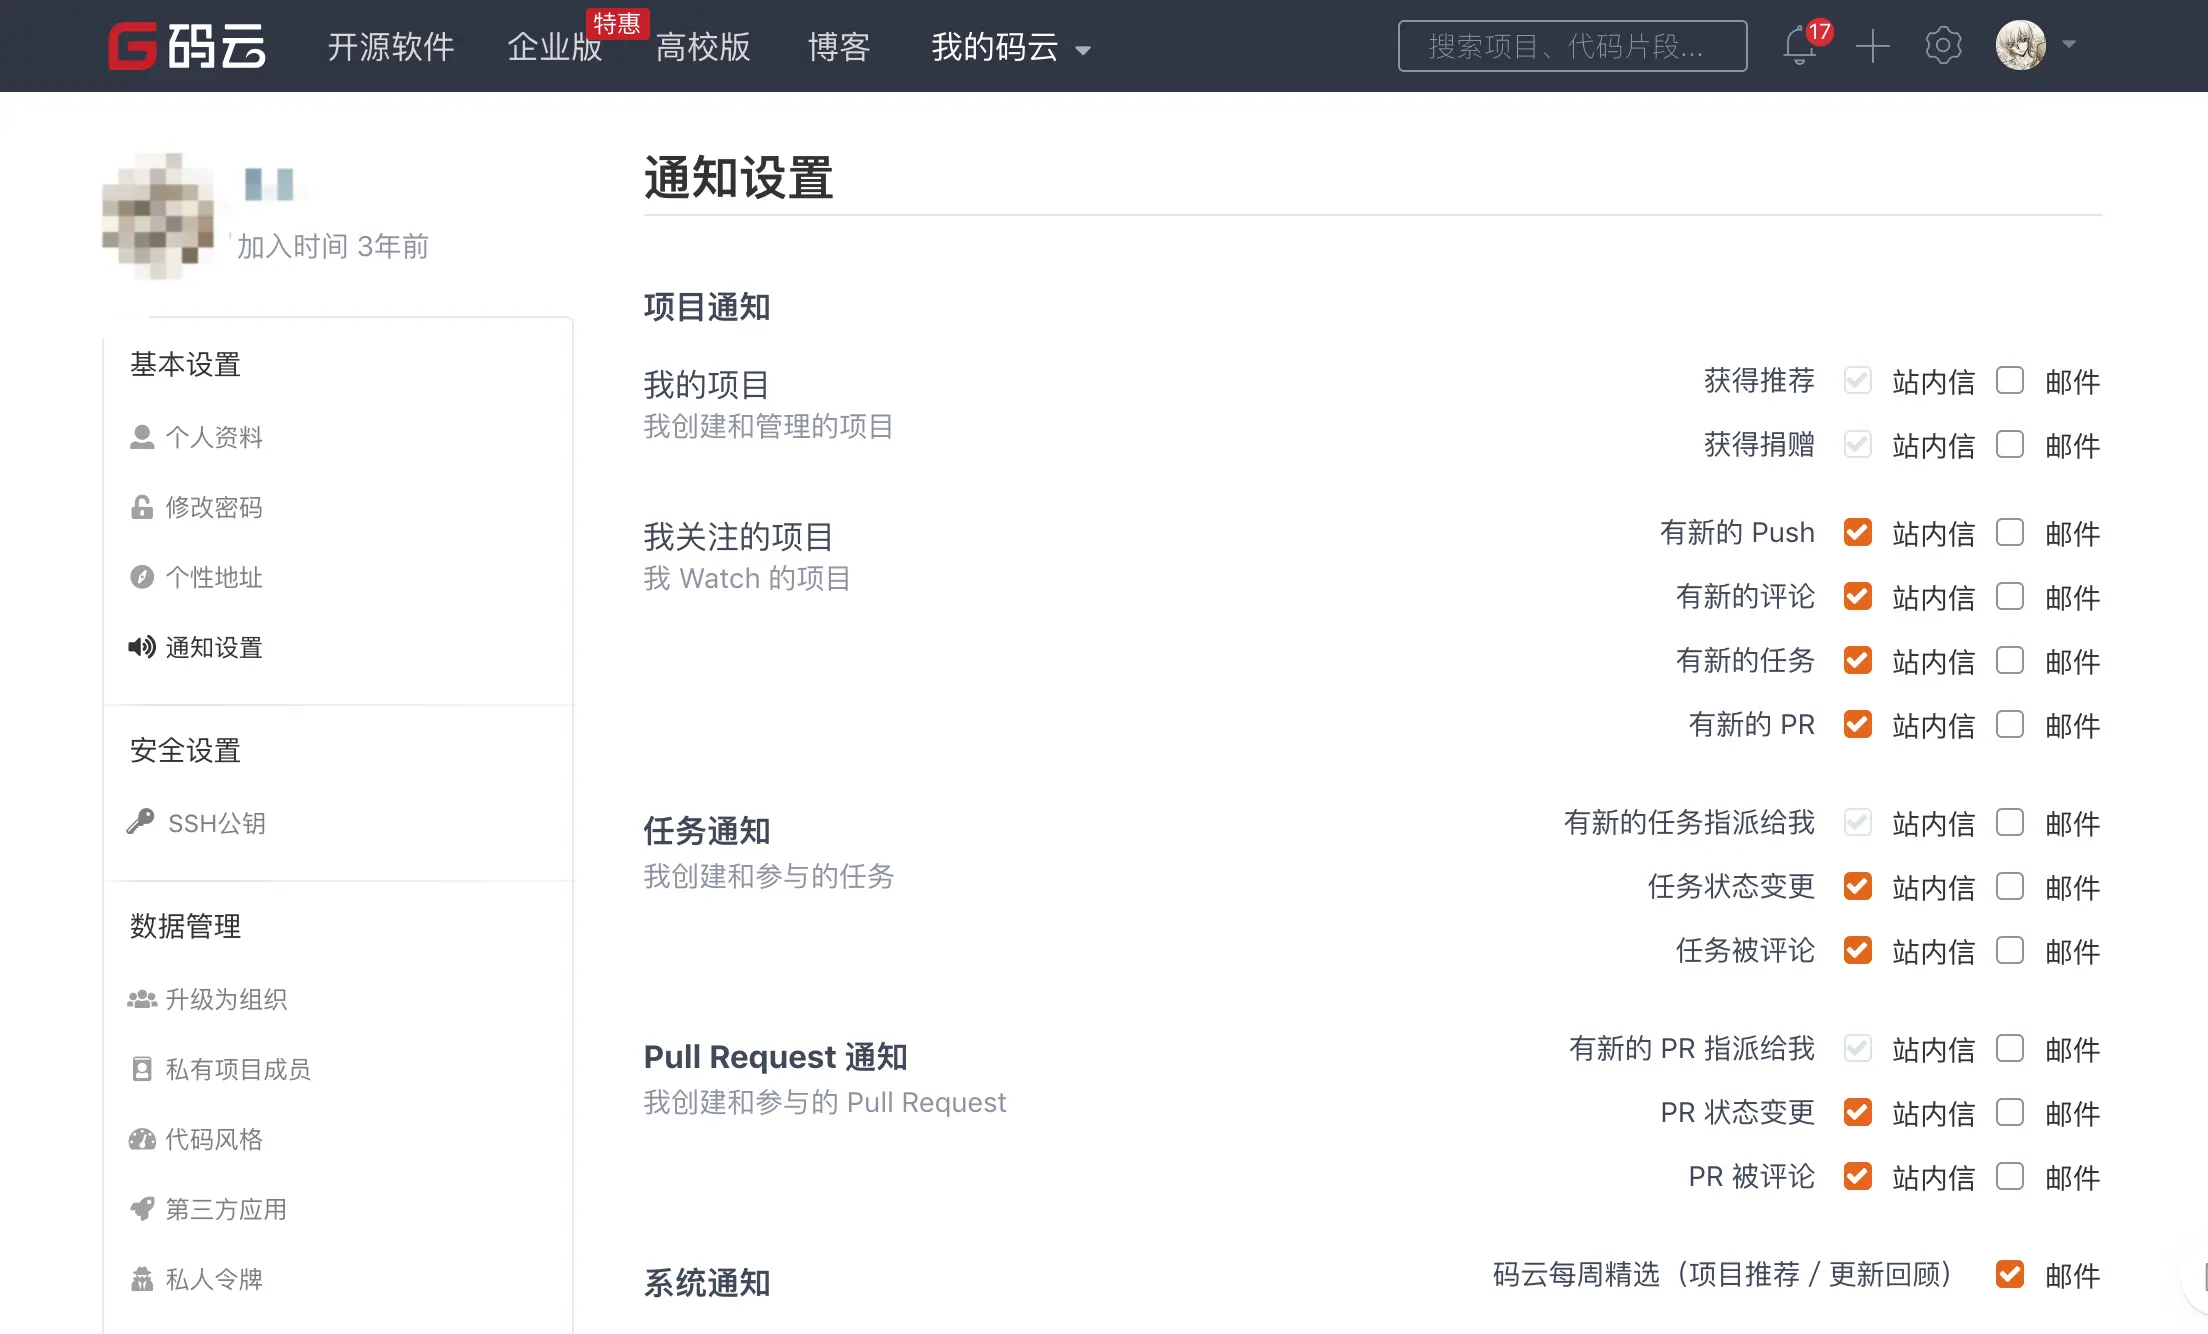Uncheck 邮件 for 码云每周精选
Screen dimensions: 2208x1334
point(2009,1274)
